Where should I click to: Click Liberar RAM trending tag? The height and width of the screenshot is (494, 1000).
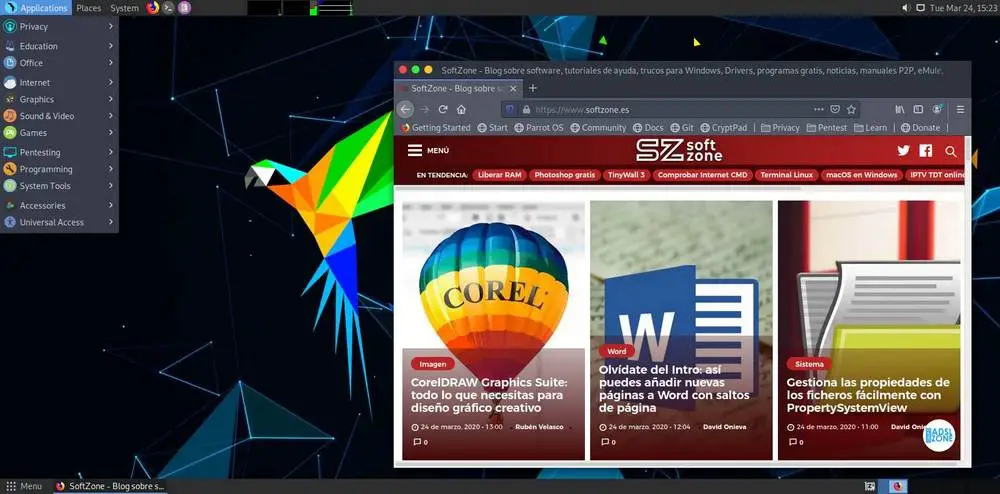point(499,175)
